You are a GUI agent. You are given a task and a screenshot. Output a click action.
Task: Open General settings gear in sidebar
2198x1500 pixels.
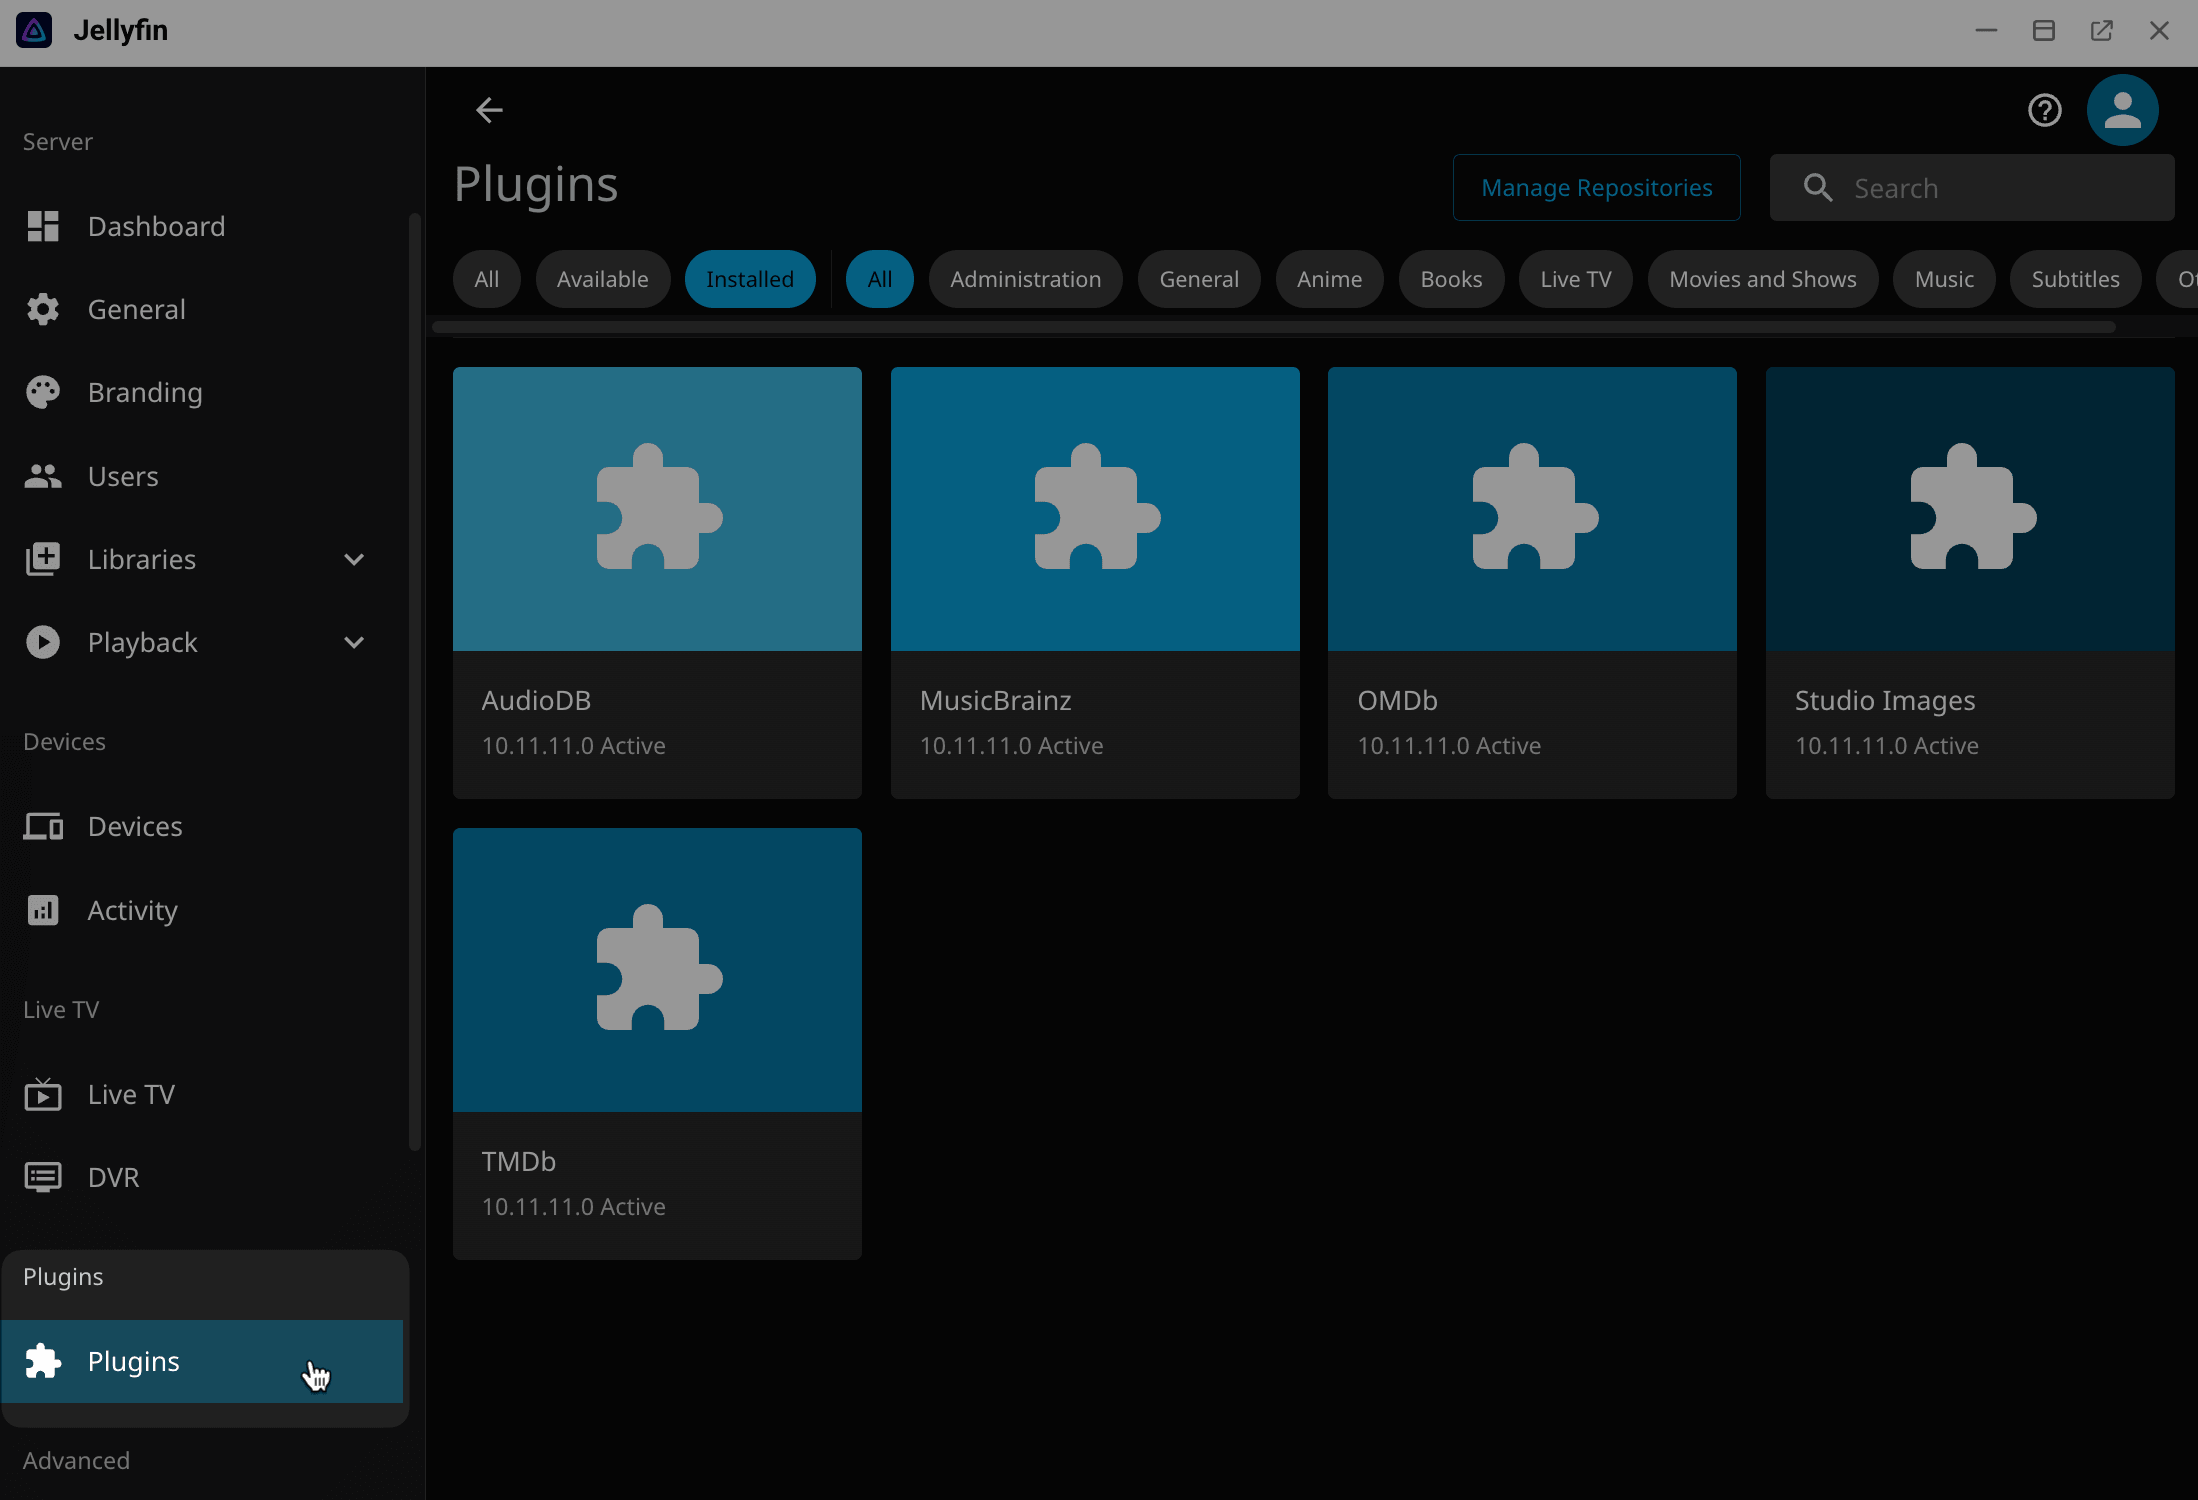click(x=201, y=309)
